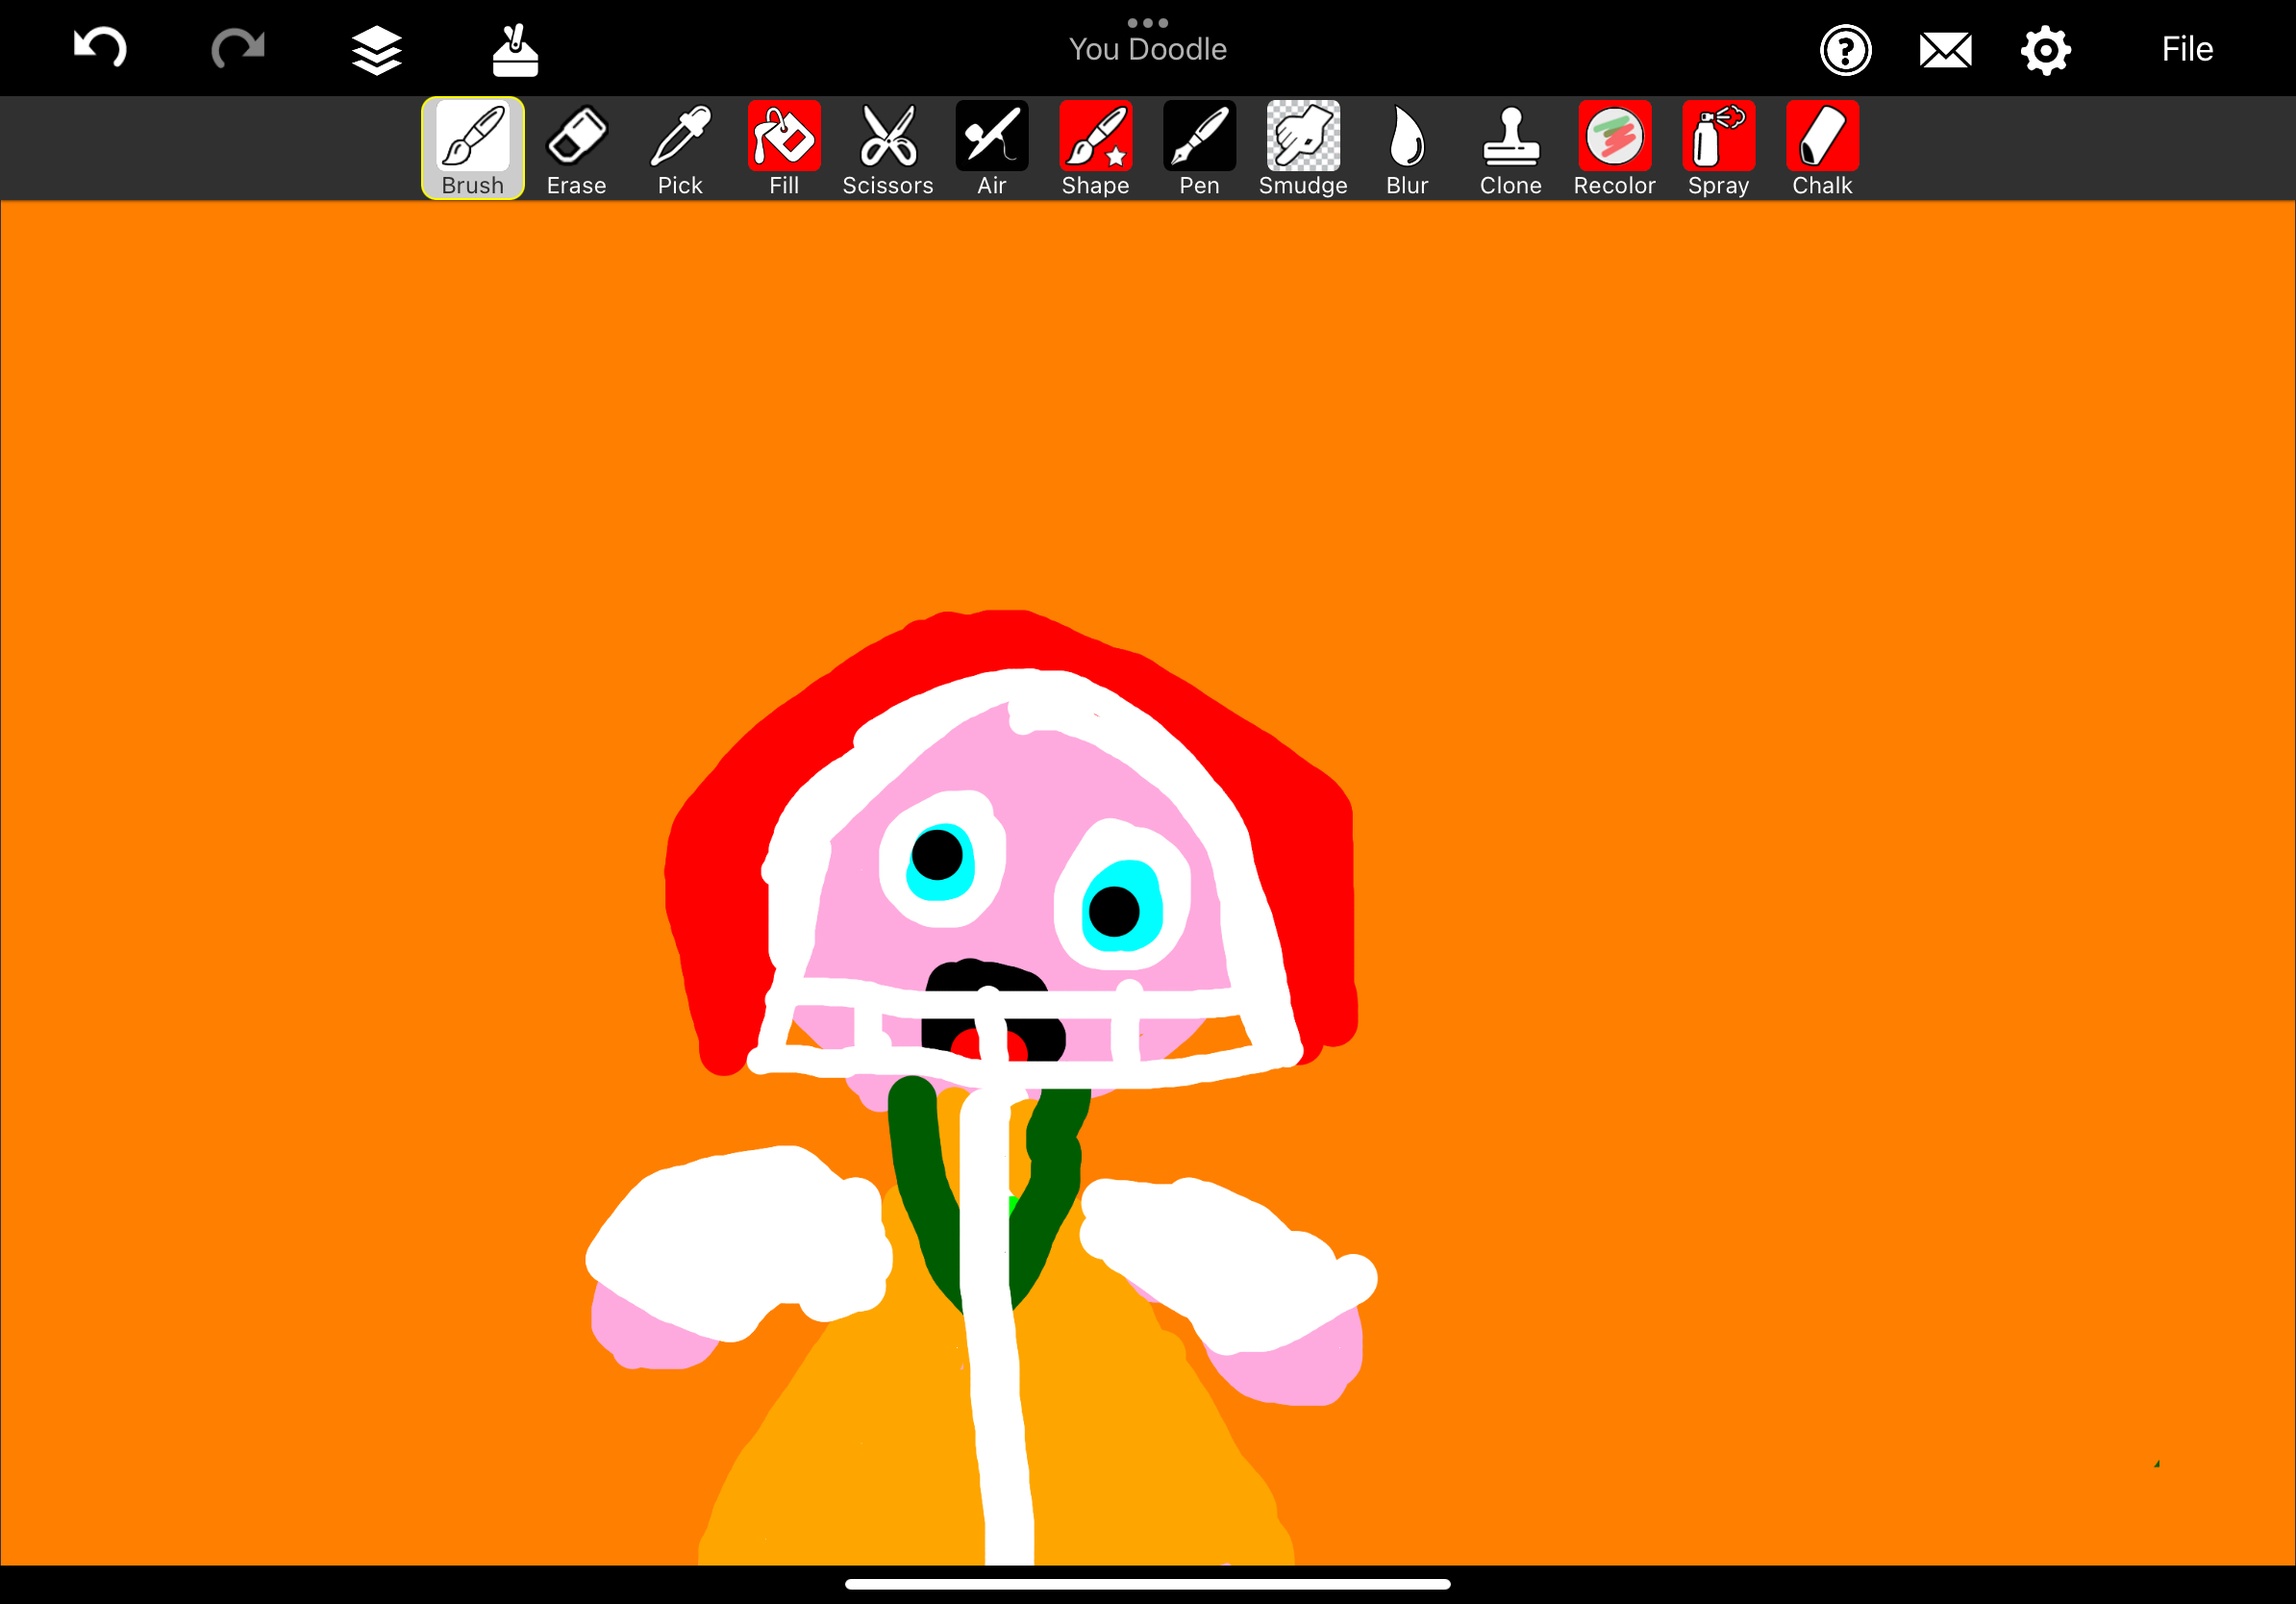
Task: Redo the undone action
Action: point(238,48)
